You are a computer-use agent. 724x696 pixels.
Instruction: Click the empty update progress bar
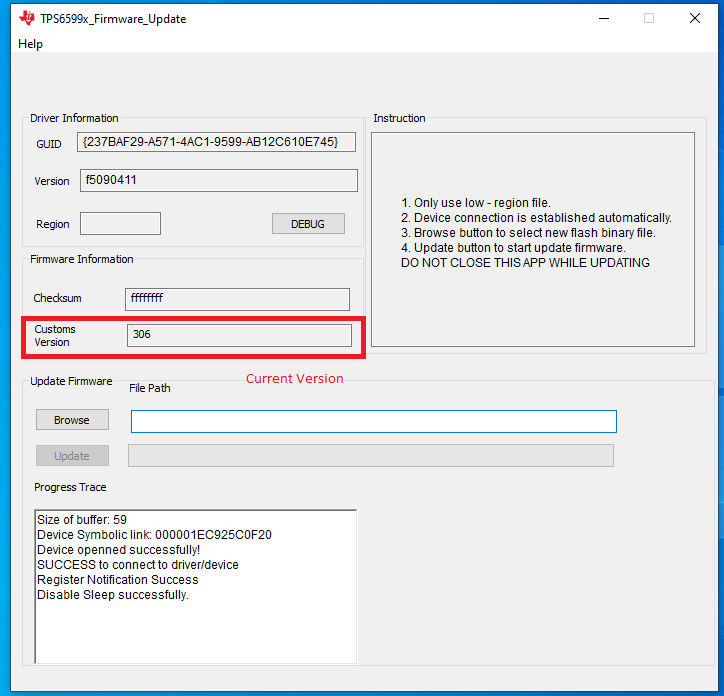pos(370,456)
